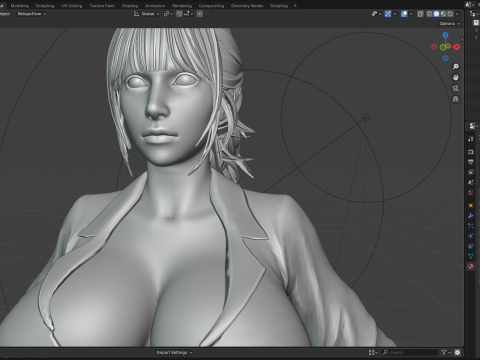Open the overlays options dropdown arrow
Viewport: 480px width, 360px height.
pos(411,14)
